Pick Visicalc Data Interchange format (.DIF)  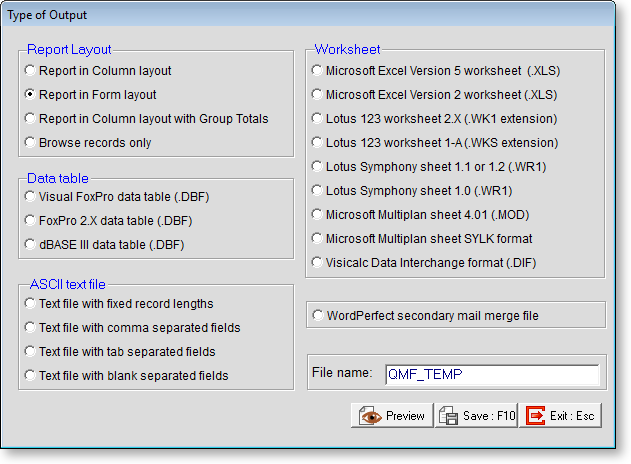318,263
